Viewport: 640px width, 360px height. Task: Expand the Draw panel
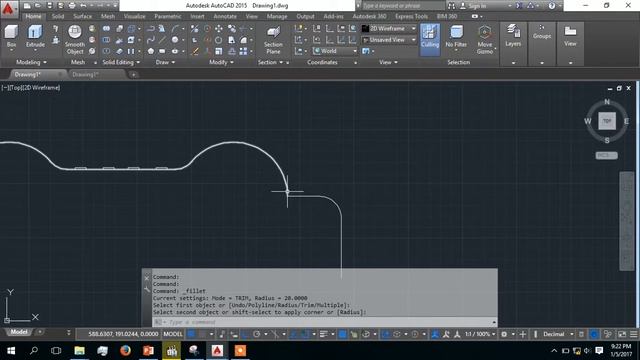(165, 62)
